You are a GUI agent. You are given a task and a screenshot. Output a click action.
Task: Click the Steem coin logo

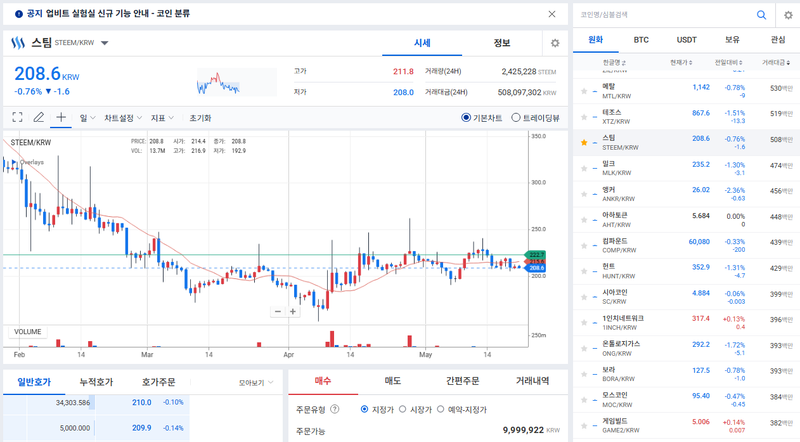18,43
